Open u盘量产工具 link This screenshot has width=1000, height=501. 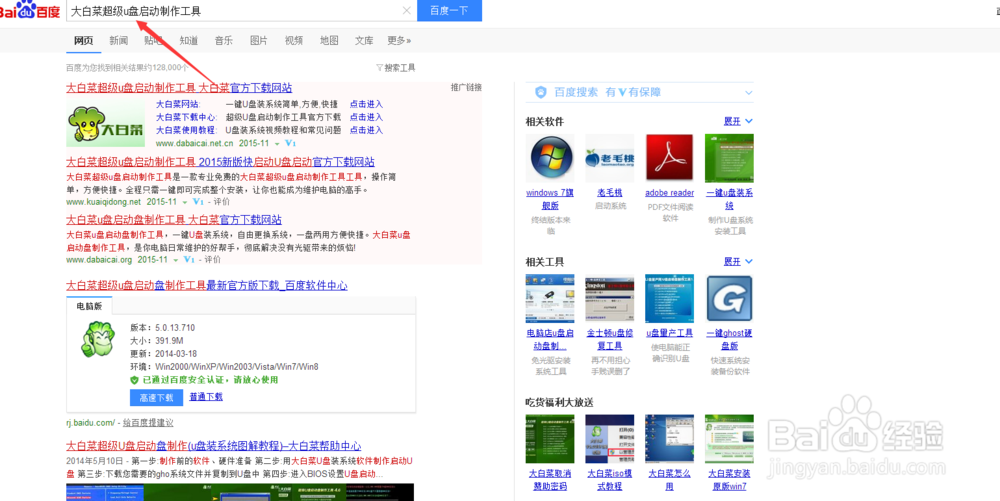point(670,333)
